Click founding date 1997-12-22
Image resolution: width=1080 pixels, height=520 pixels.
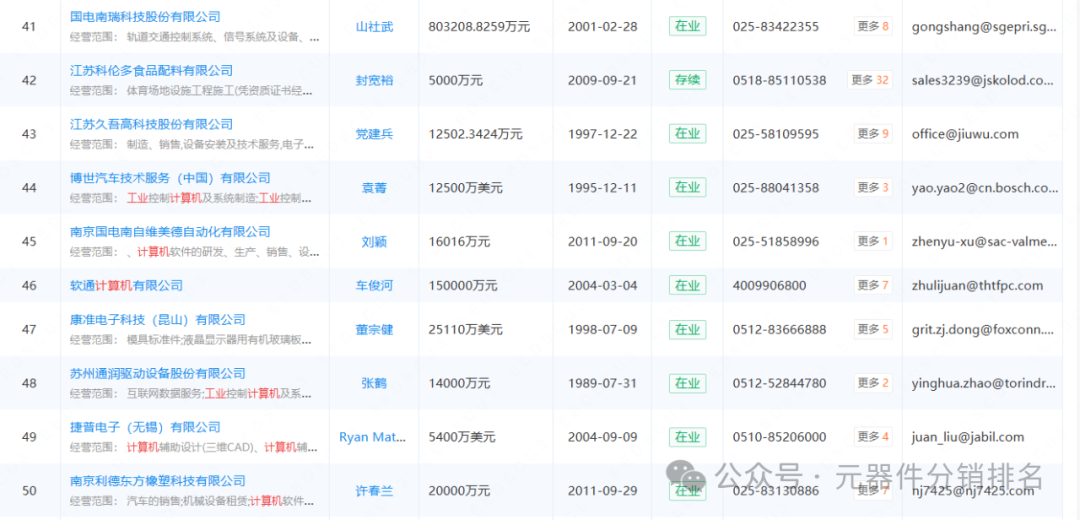tap(603, 134)
